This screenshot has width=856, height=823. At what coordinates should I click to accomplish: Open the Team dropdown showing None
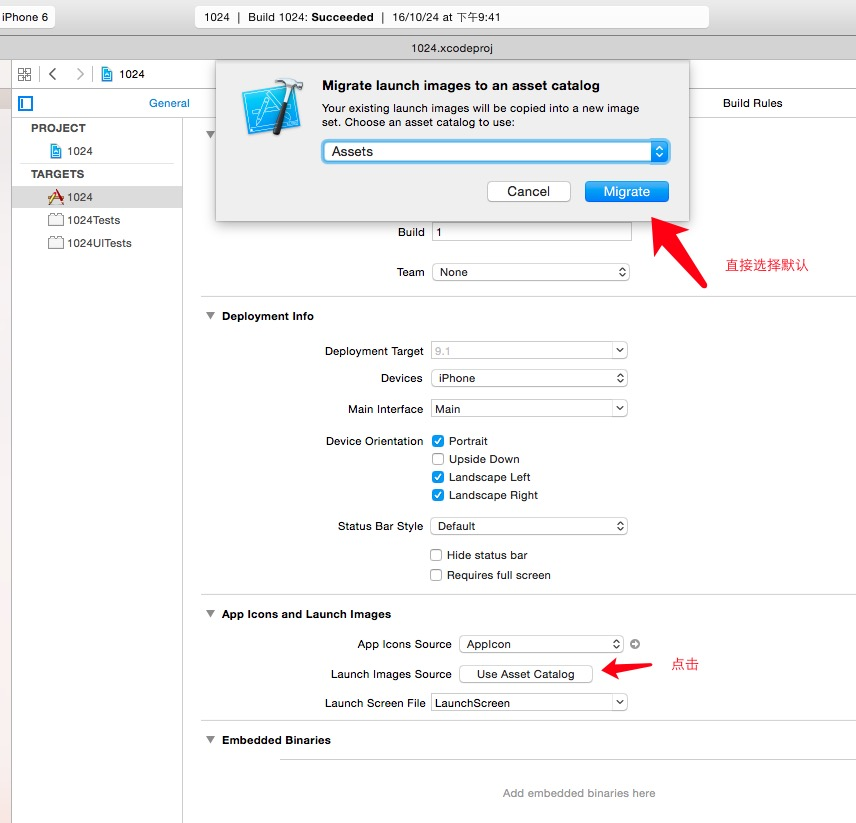tap(531, 272)
